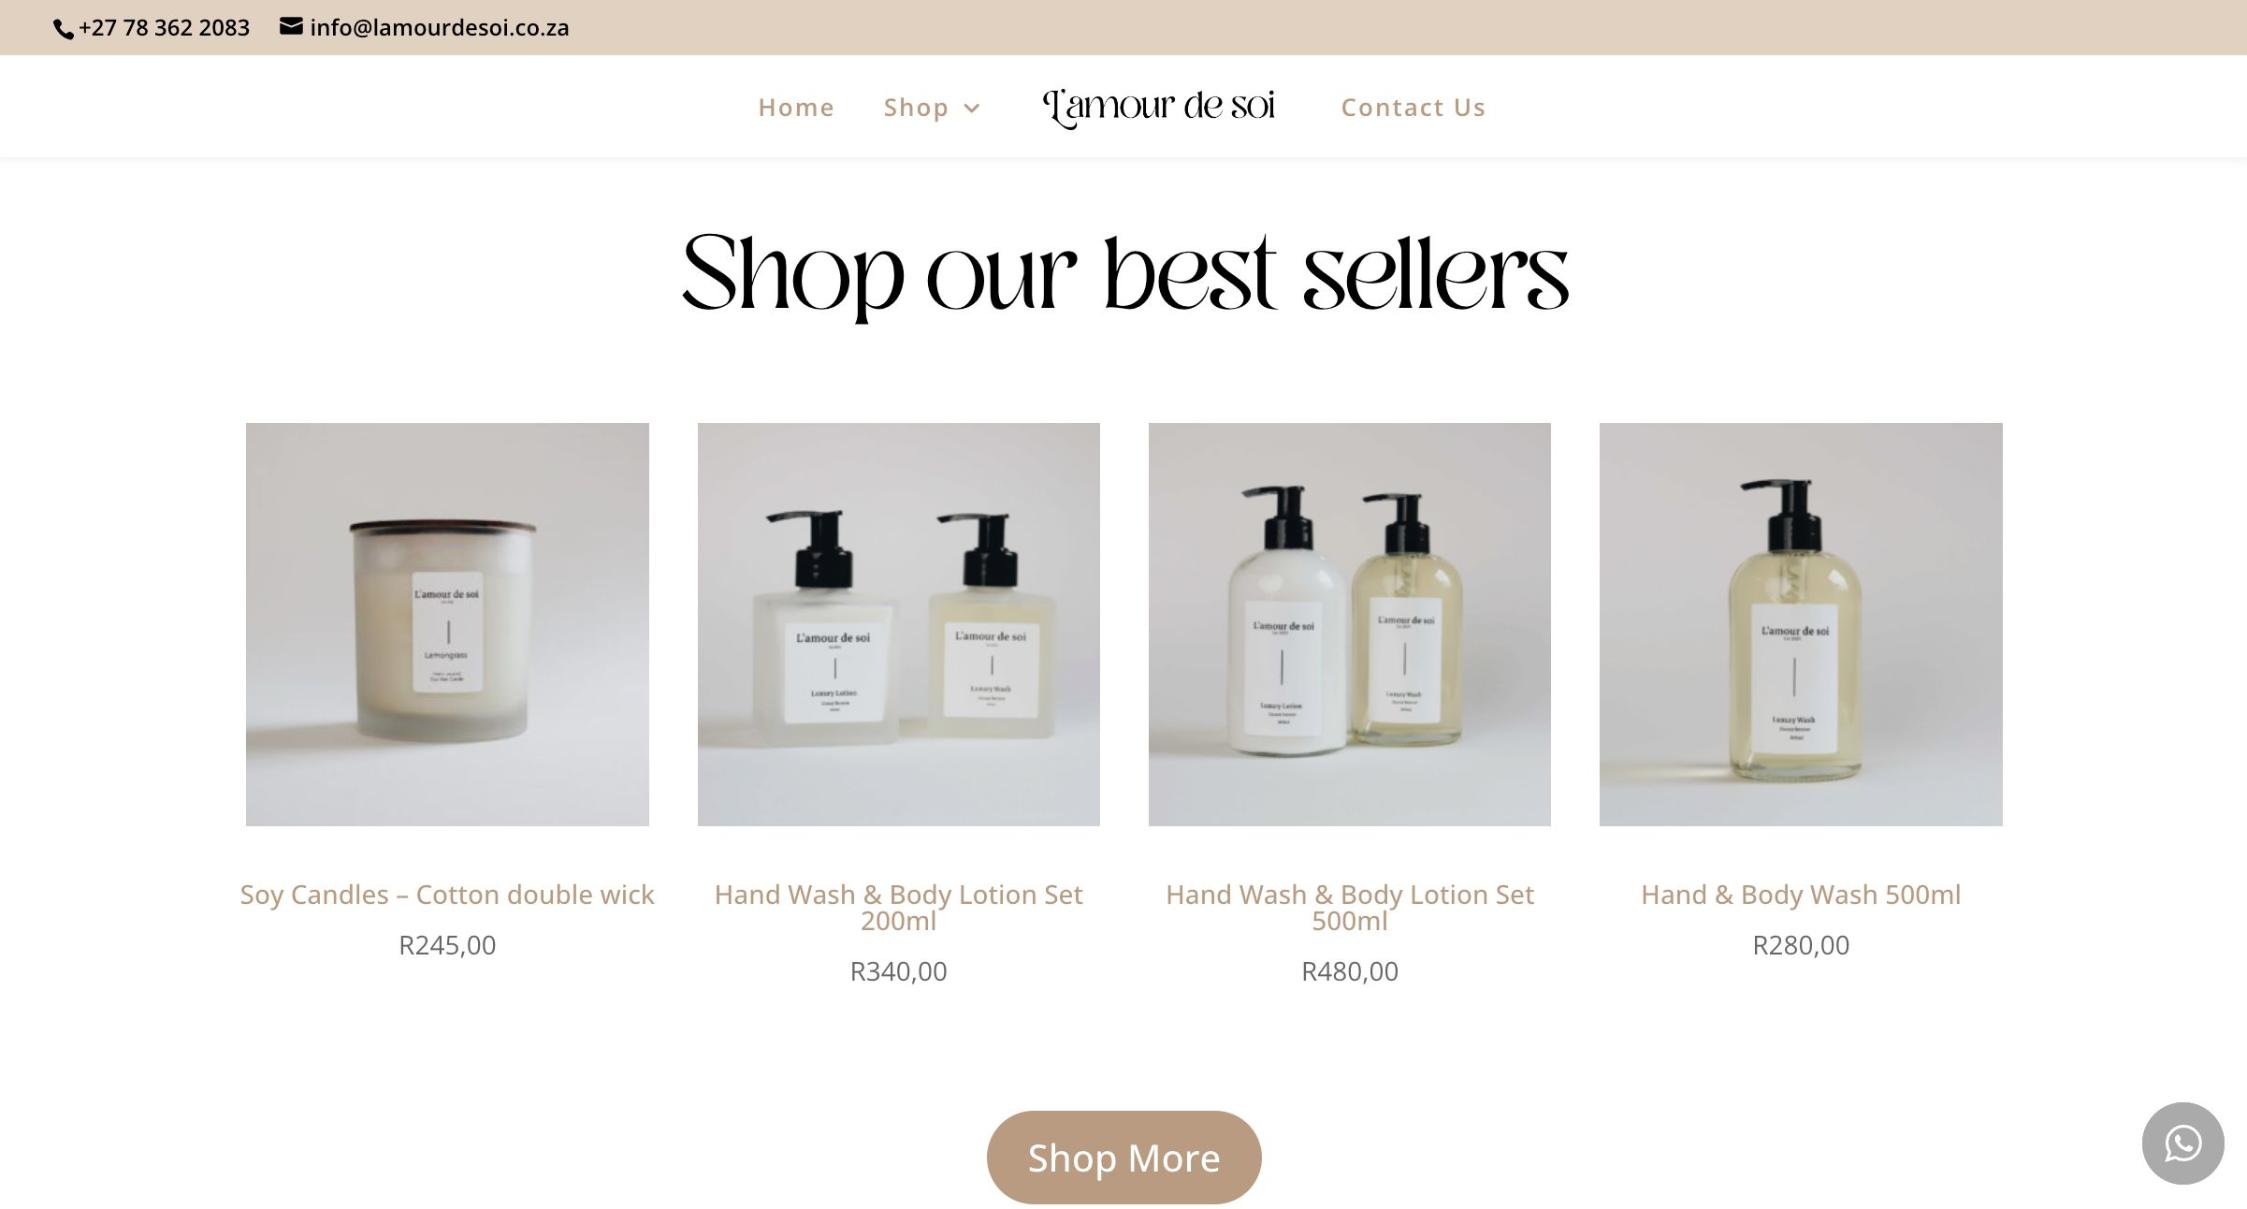Click the email envelope icon
Viewport: 2247px width, 1209px height.
pos(291,26)
